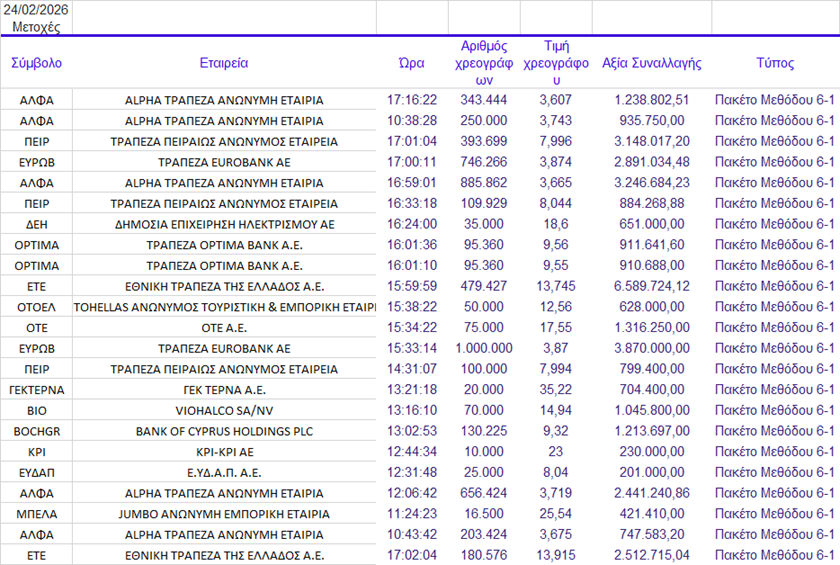
Task: Click the transaction value 3.246.684,23
Action: 652,183
